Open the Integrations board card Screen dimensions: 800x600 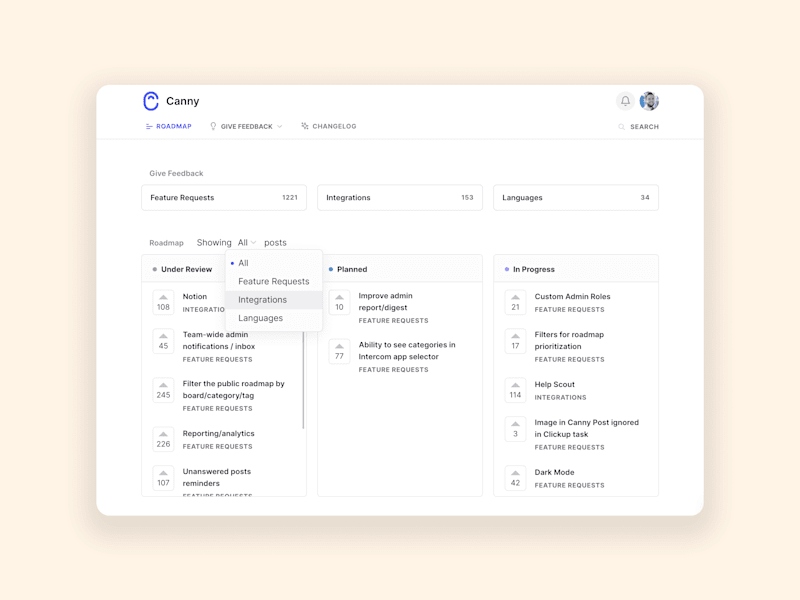tap(400, 197)
